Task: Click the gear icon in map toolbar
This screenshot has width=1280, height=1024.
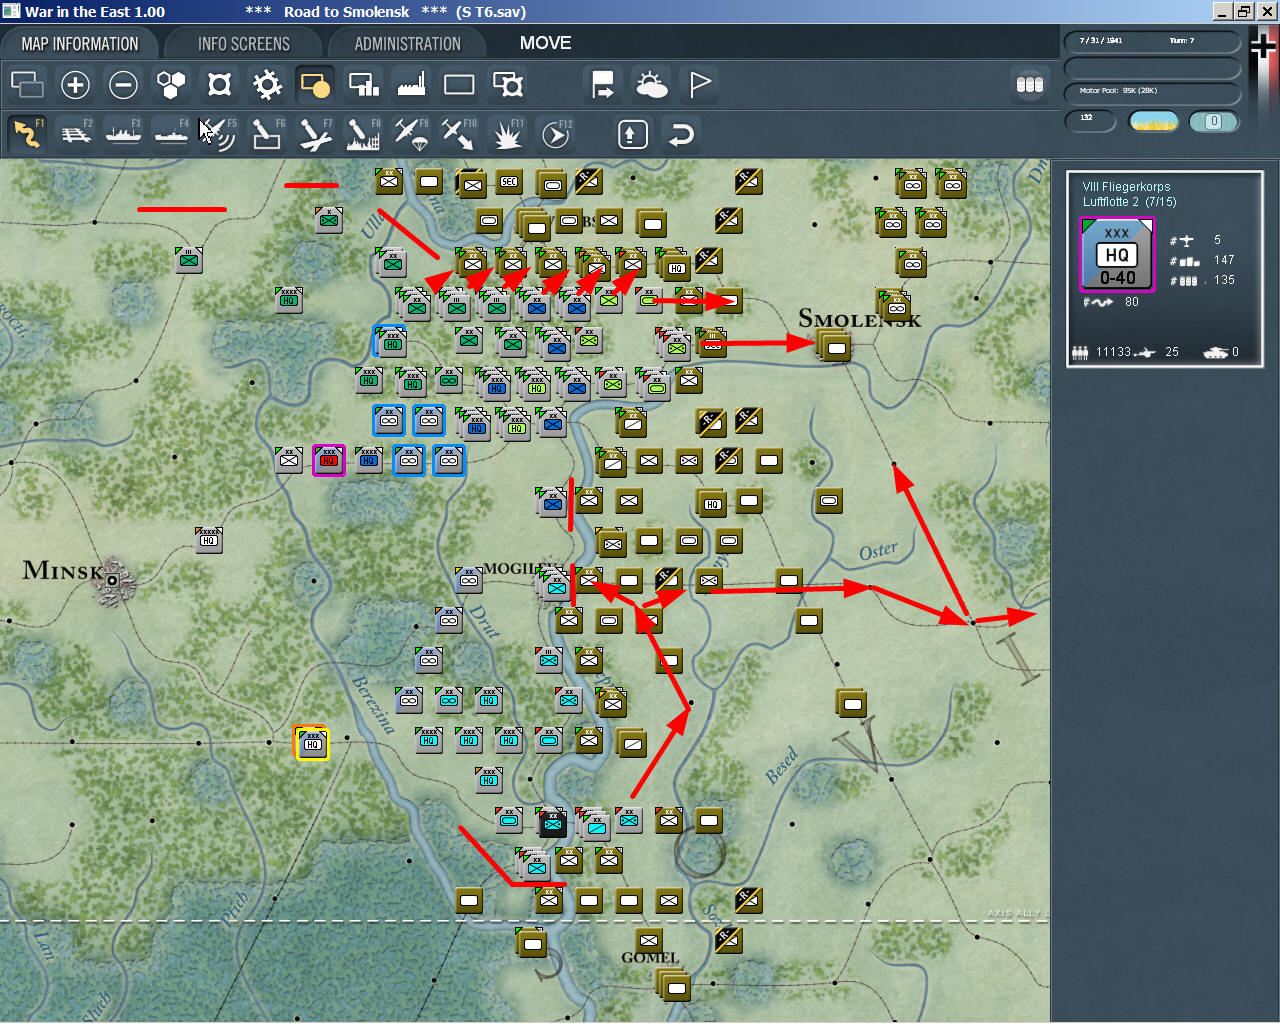Action: click(x=267, y=85)
